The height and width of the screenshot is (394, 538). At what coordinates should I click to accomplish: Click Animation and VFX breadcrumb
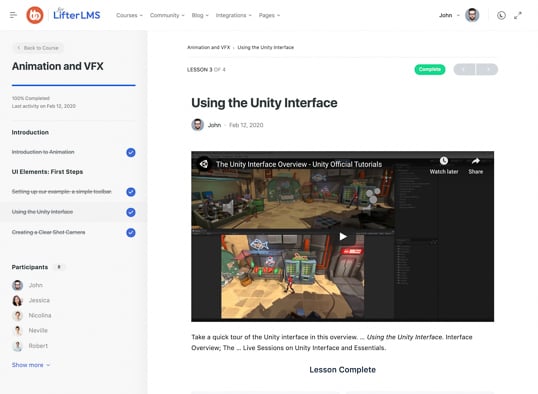(209, 47)
